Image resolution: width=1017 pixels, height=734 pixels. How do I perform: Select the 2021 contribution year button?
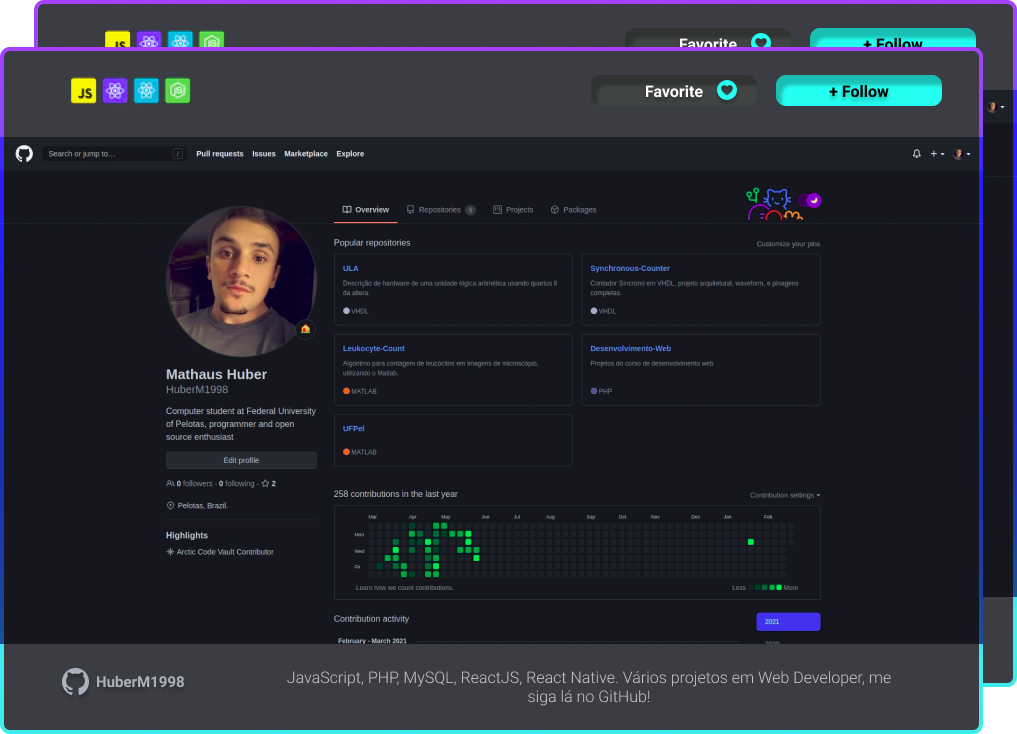pos(788,622)
